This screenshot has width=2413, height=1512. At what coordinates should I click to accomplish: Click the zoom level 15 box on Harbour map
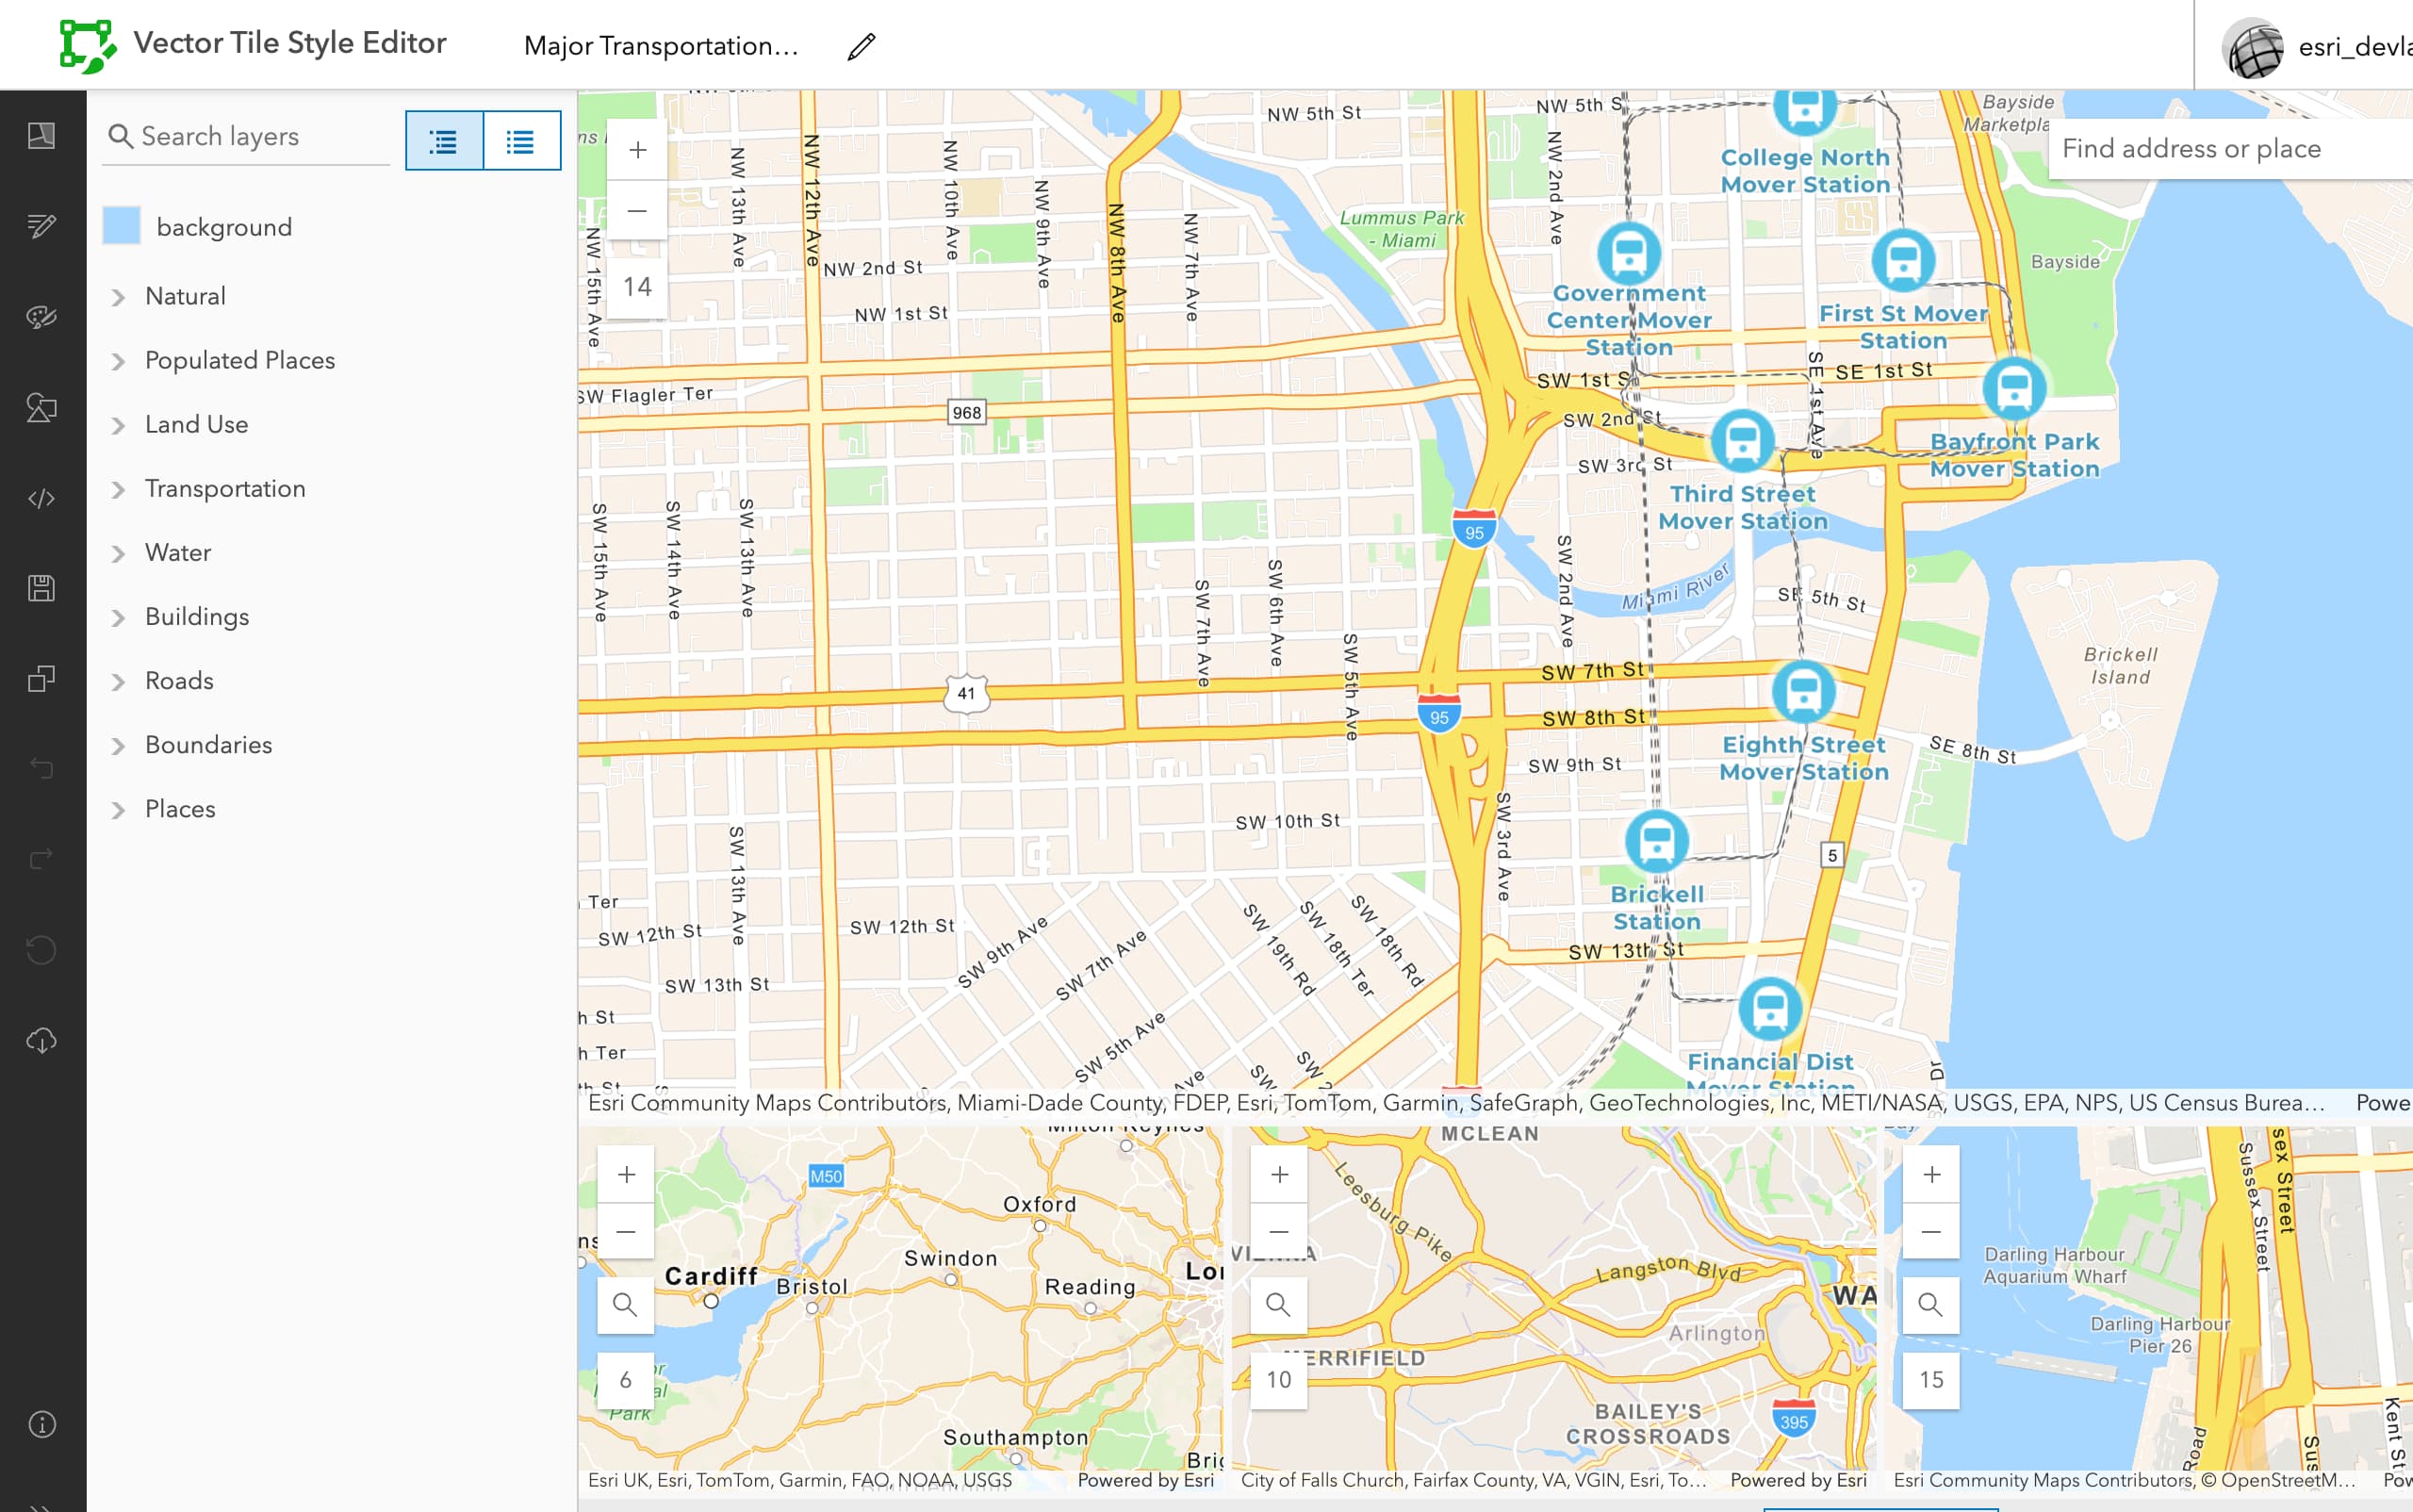[1931, 1380]
